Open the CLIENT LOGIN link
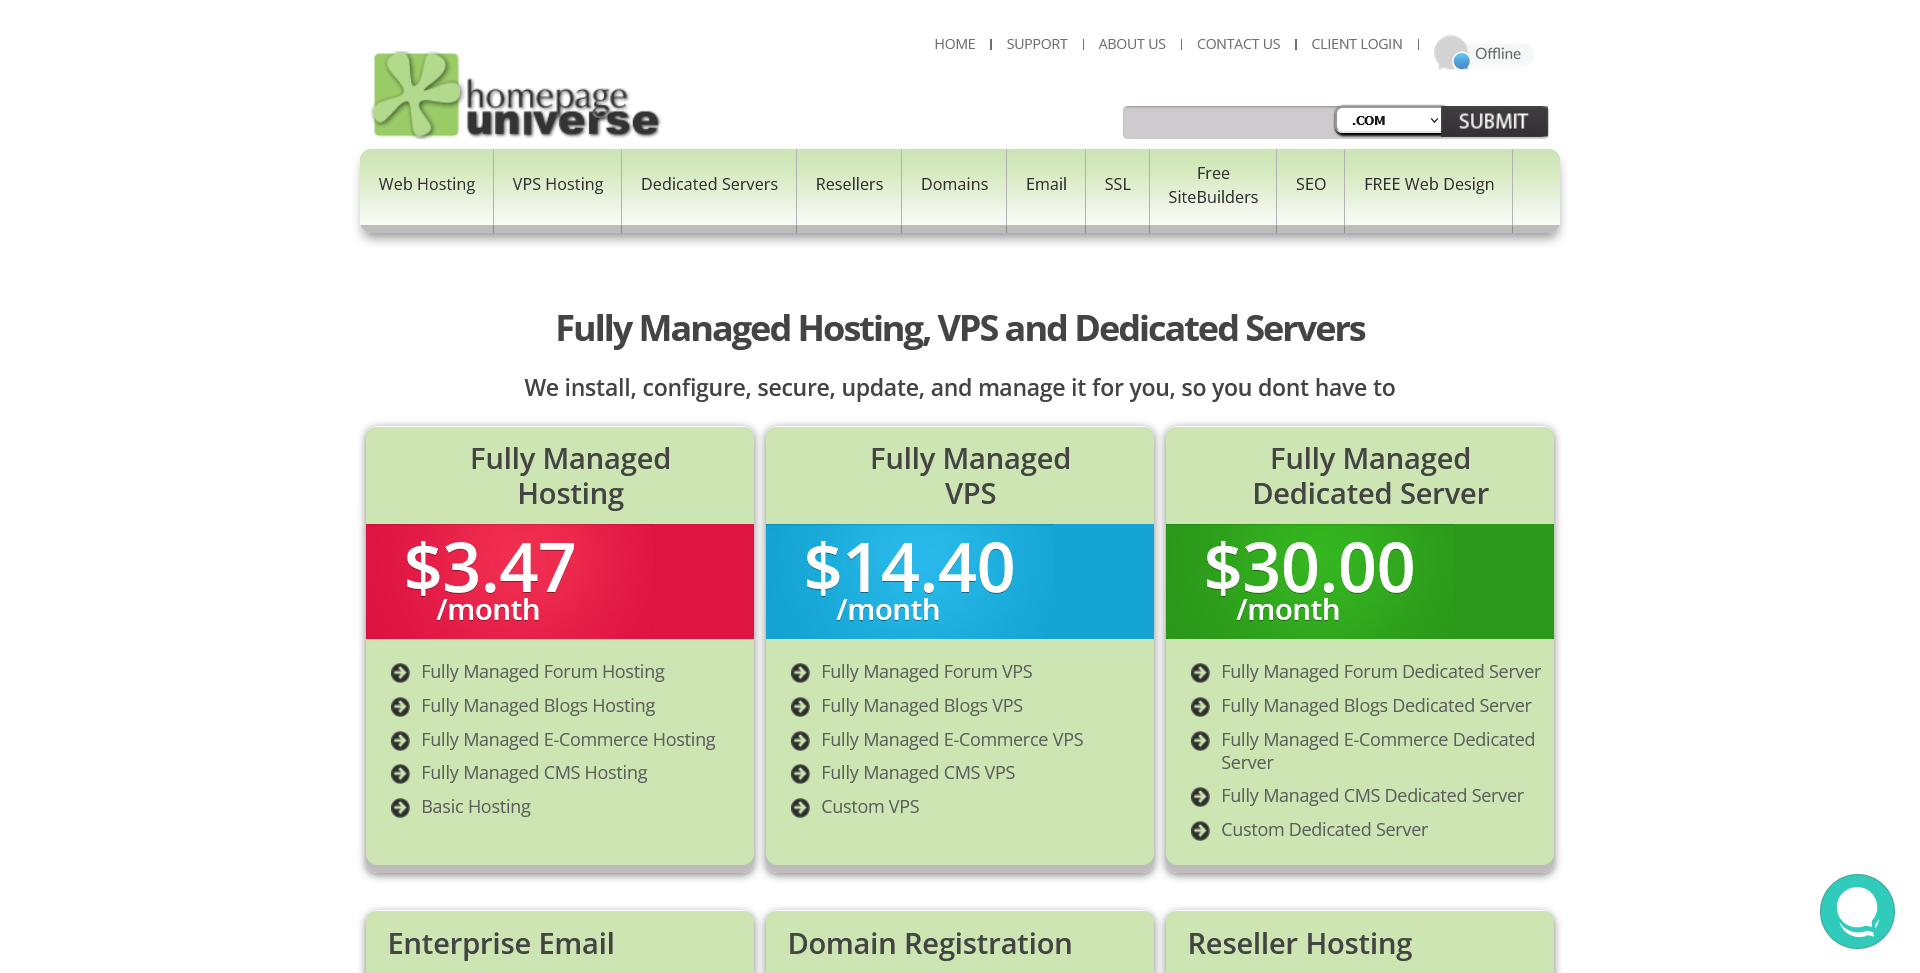 tap(1356, 44)
